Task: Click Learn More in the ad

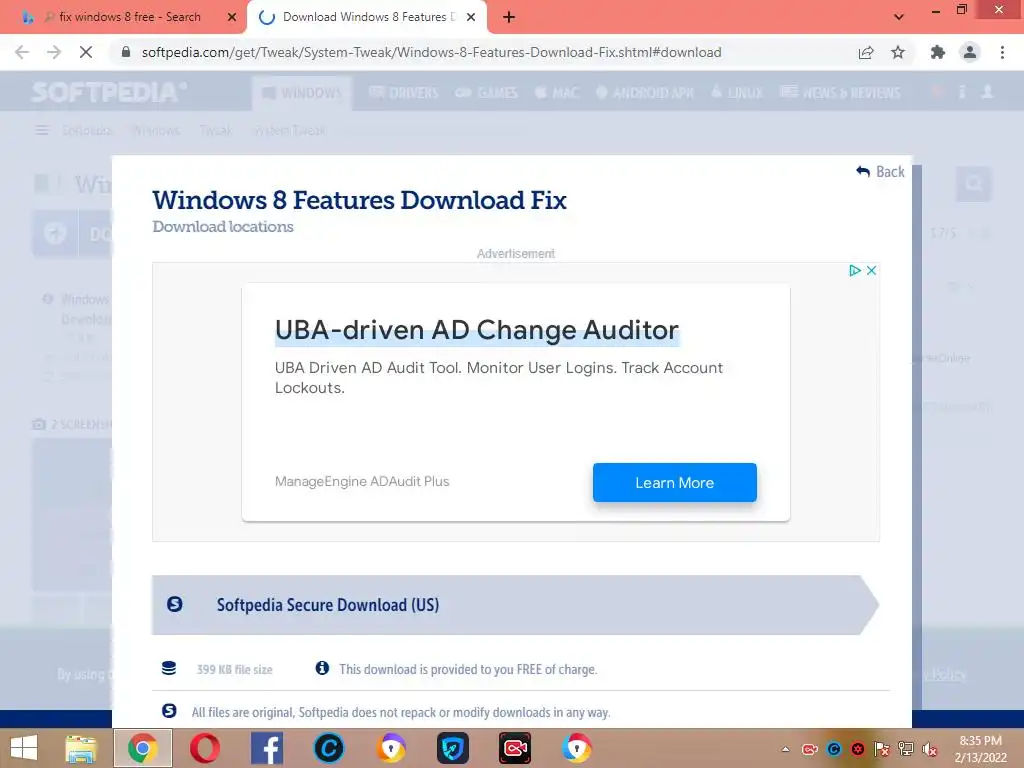Action: pyautogui.click(x=675, y=483)
